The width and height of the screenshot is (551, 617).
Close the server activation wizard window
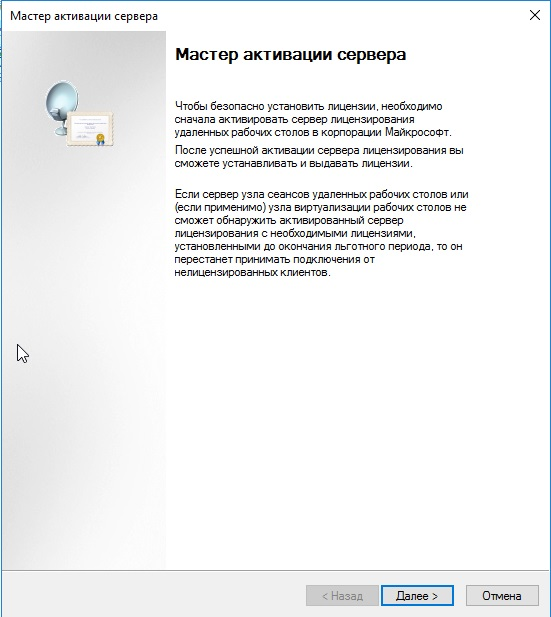(x=534, y=15)
